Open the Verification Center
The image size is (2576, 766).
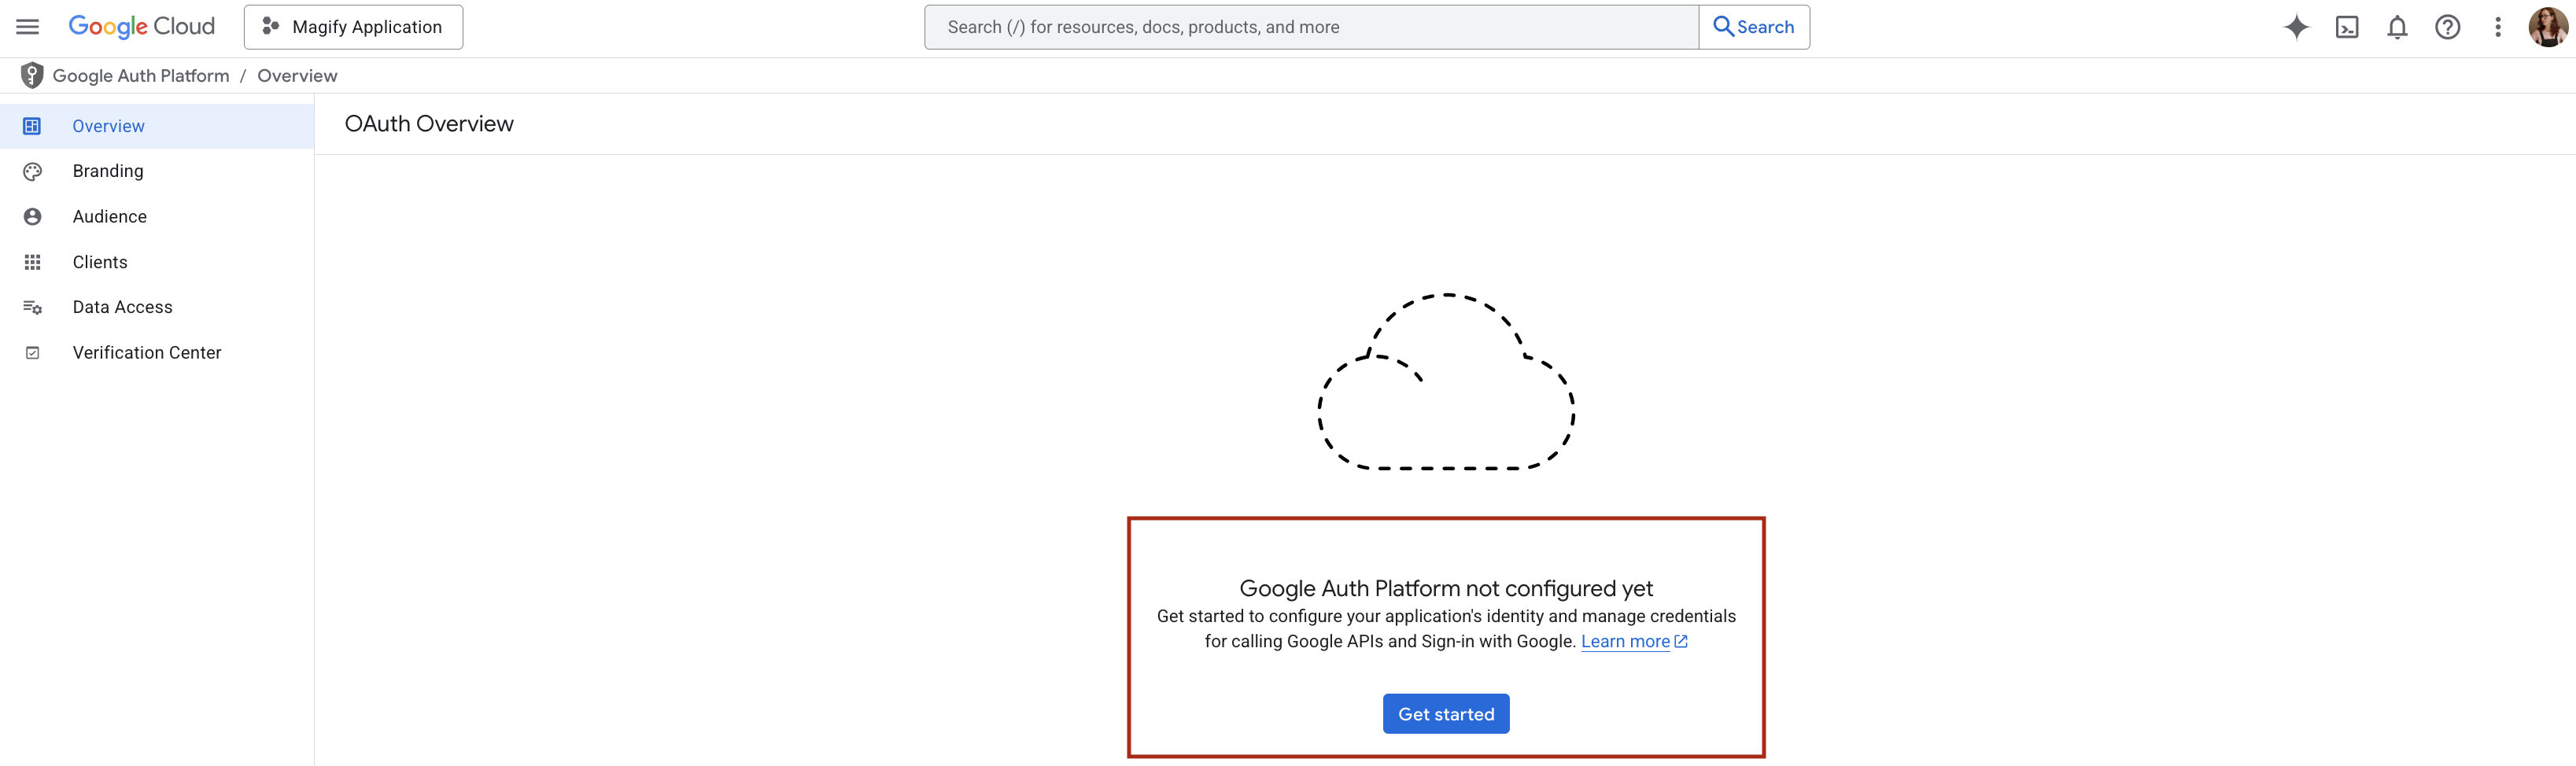pyautogui.click(x=147, y=353)
